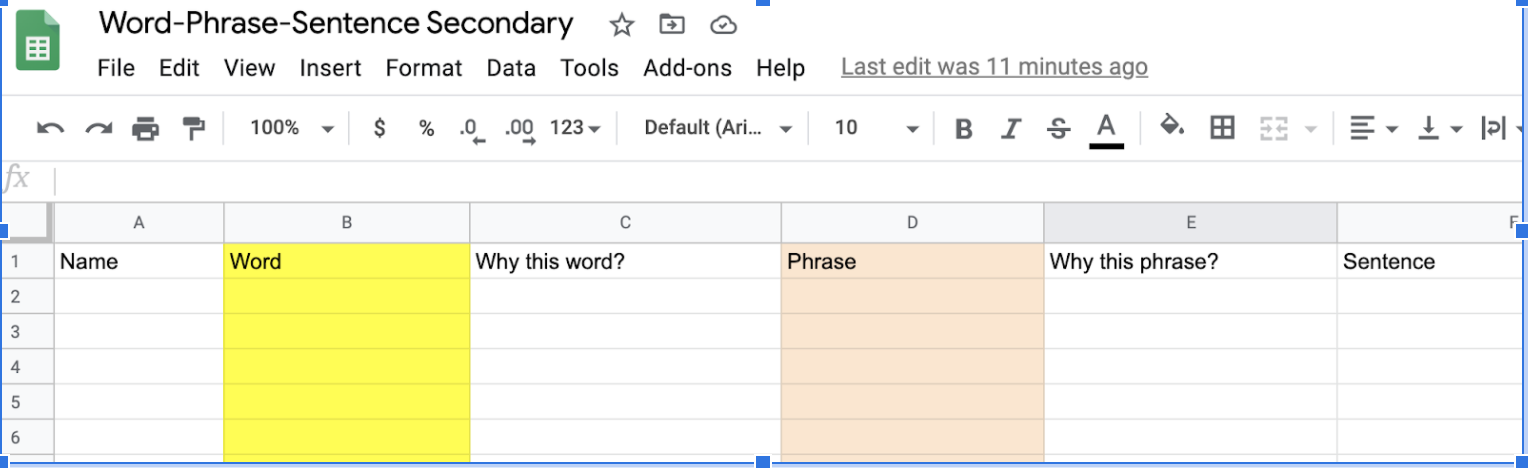This screenshot has width=1528, height=468.
Task: Expand the 100% zoom dropdown
Action: click(x=291, y=128)
